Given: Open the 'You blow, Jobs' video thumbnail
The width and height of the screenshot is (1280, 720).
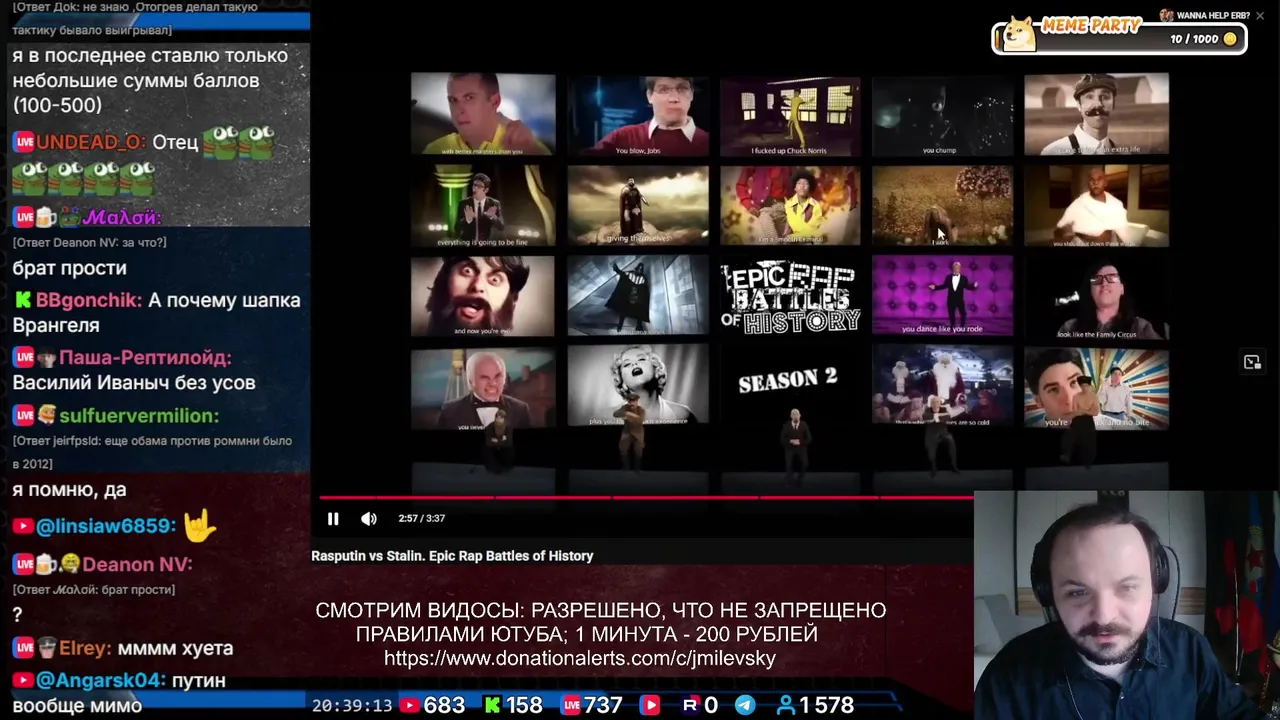Looking at the screenshot, I should pyautogui.click(x=638, y=116).
